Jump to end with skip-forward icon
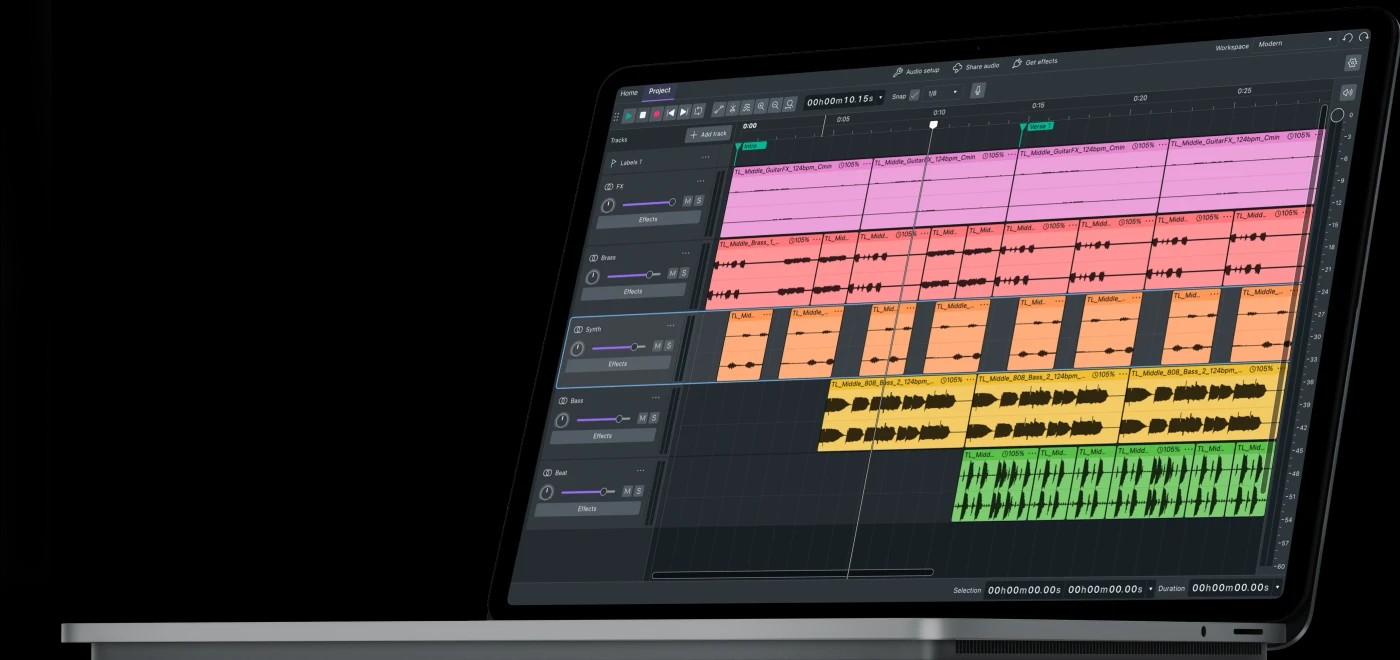The image size is (1400, 660). point(684,112)
